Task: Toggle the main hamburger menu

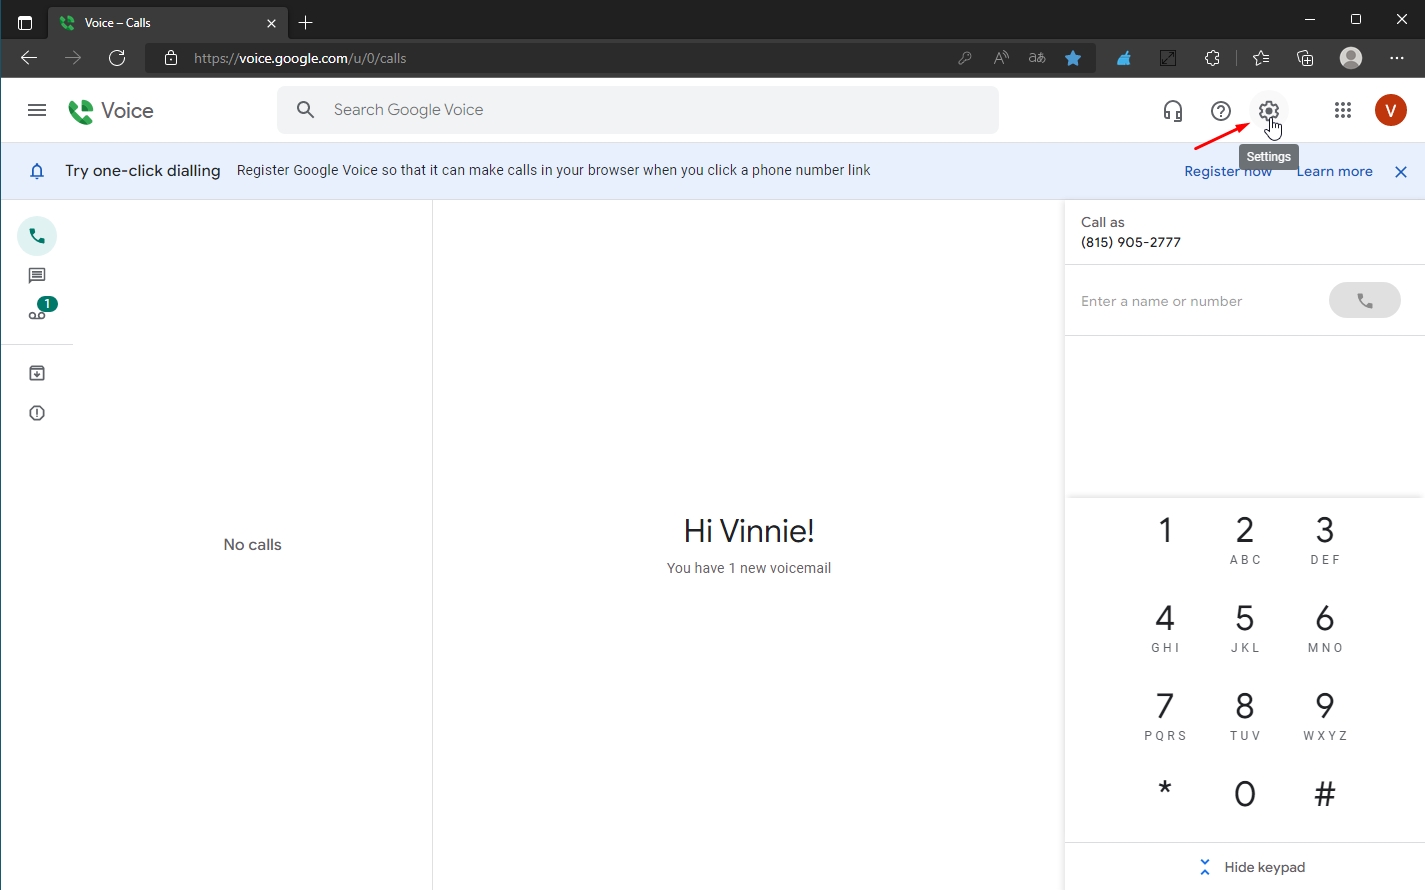Action: [x=37, y=111]
